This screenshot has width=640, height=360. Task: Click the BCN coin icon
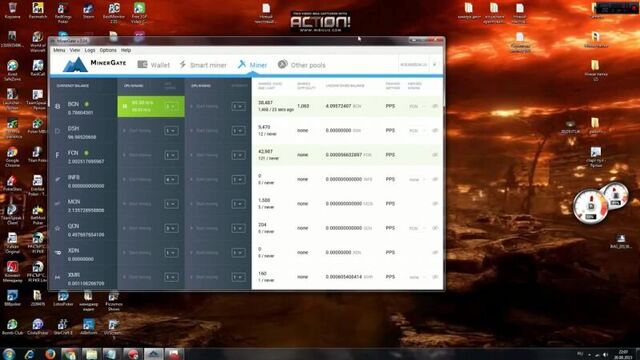click(x=58, y=107)
